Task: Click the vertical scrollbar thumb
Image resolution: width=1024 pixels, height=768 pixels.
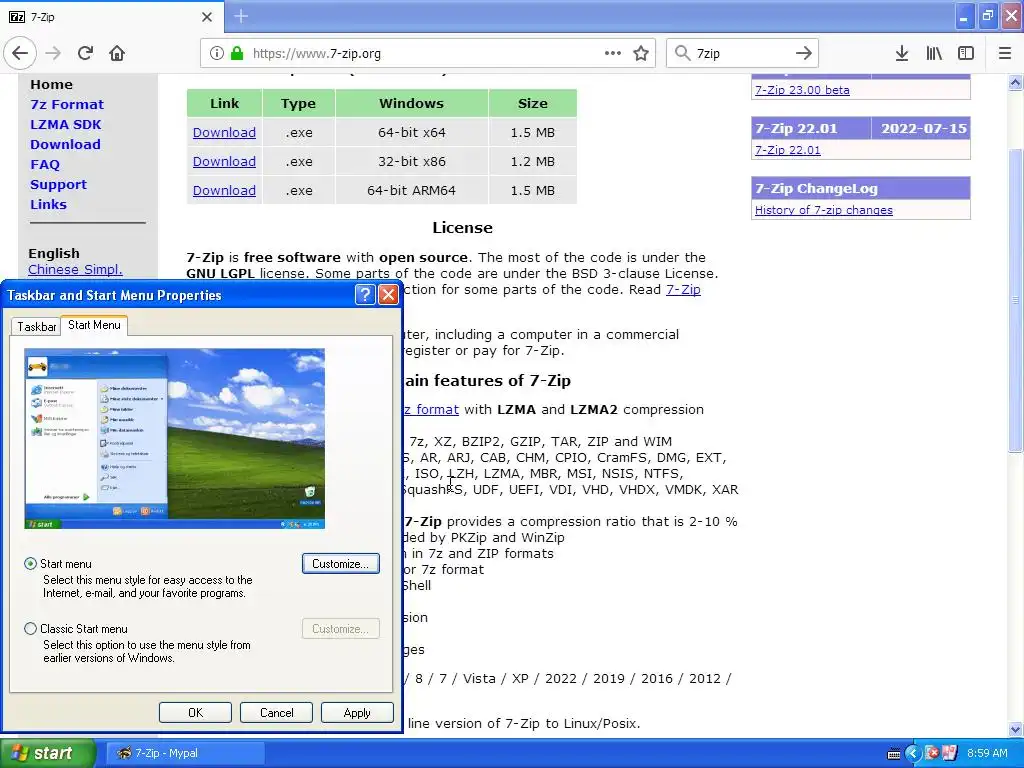Action: click(1015, 300)
